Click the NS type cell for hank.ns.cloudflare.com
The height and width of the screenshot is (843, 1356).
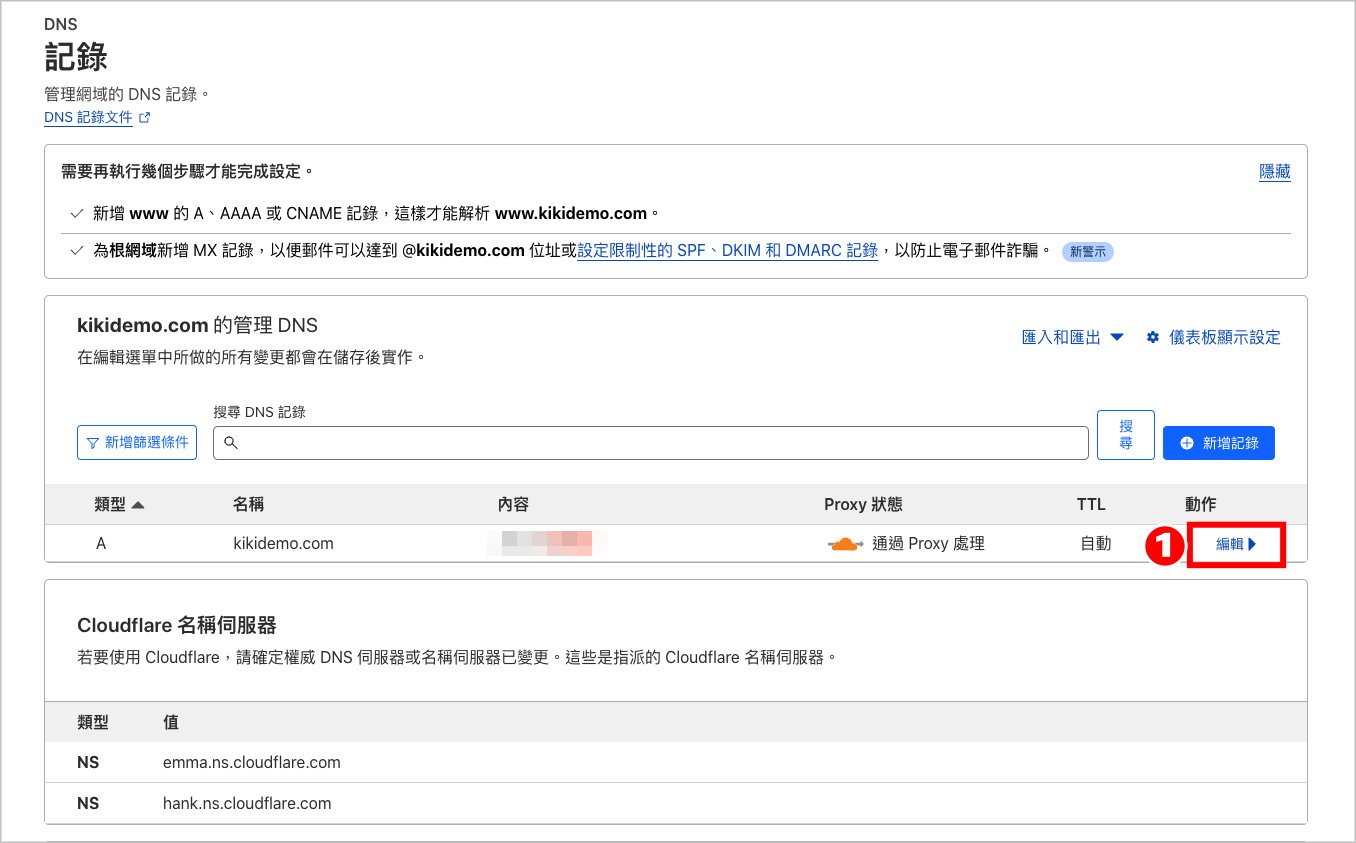tap(88, 803)
